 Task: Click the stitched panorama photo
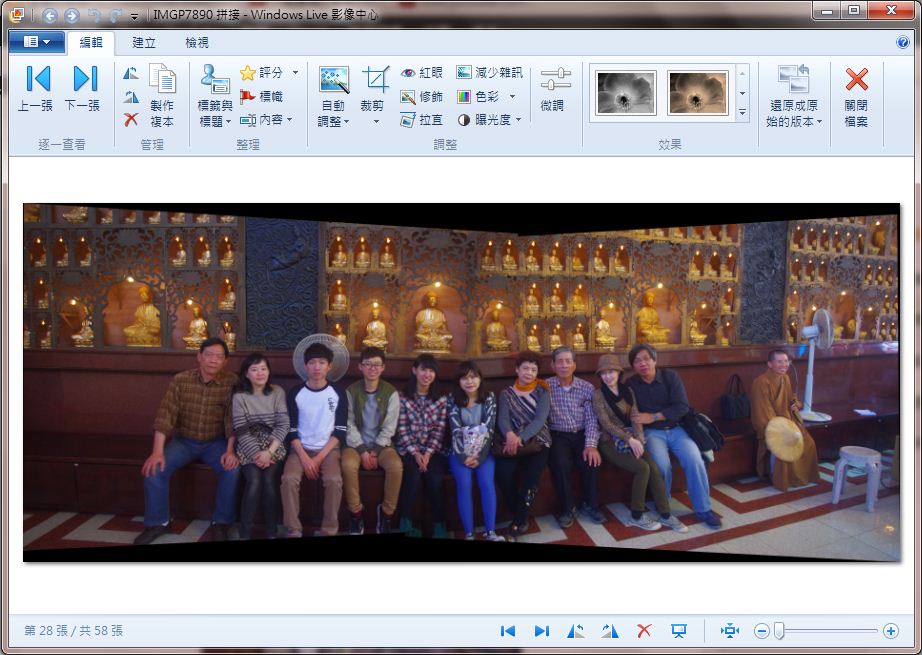pos(462,382)
